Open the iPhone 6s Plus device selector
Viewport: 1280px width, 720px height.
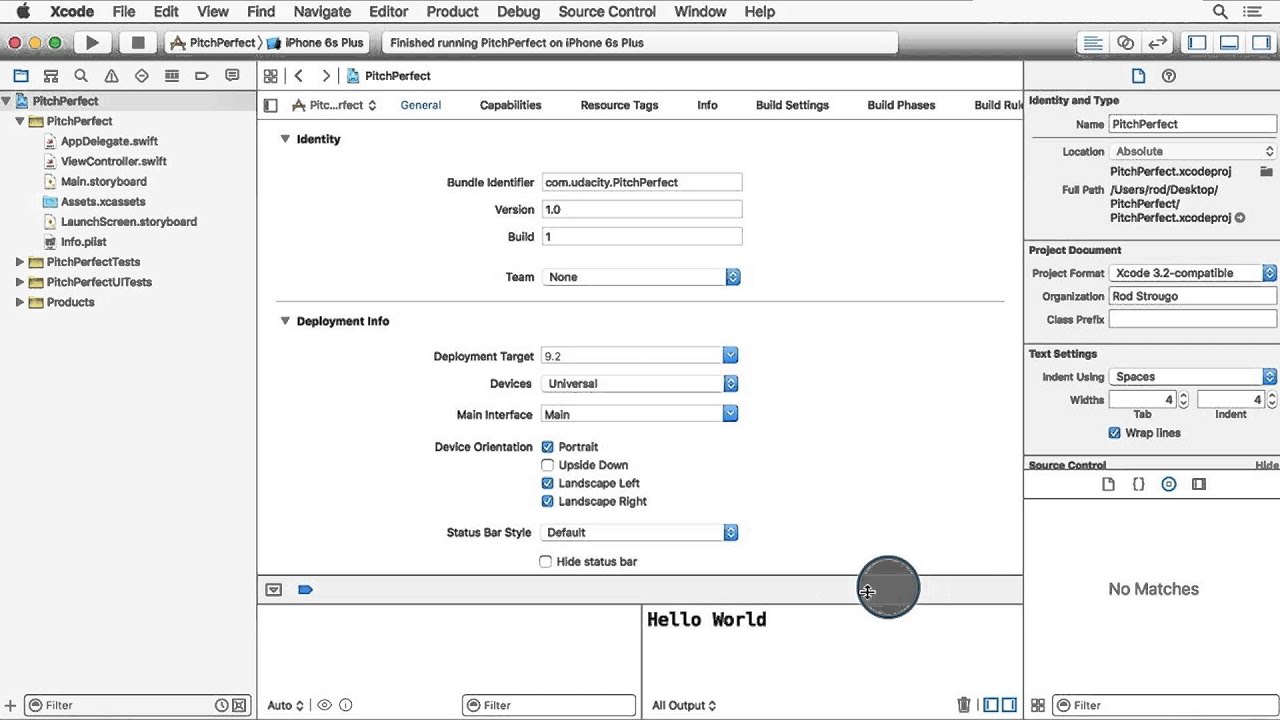[314, 43]
